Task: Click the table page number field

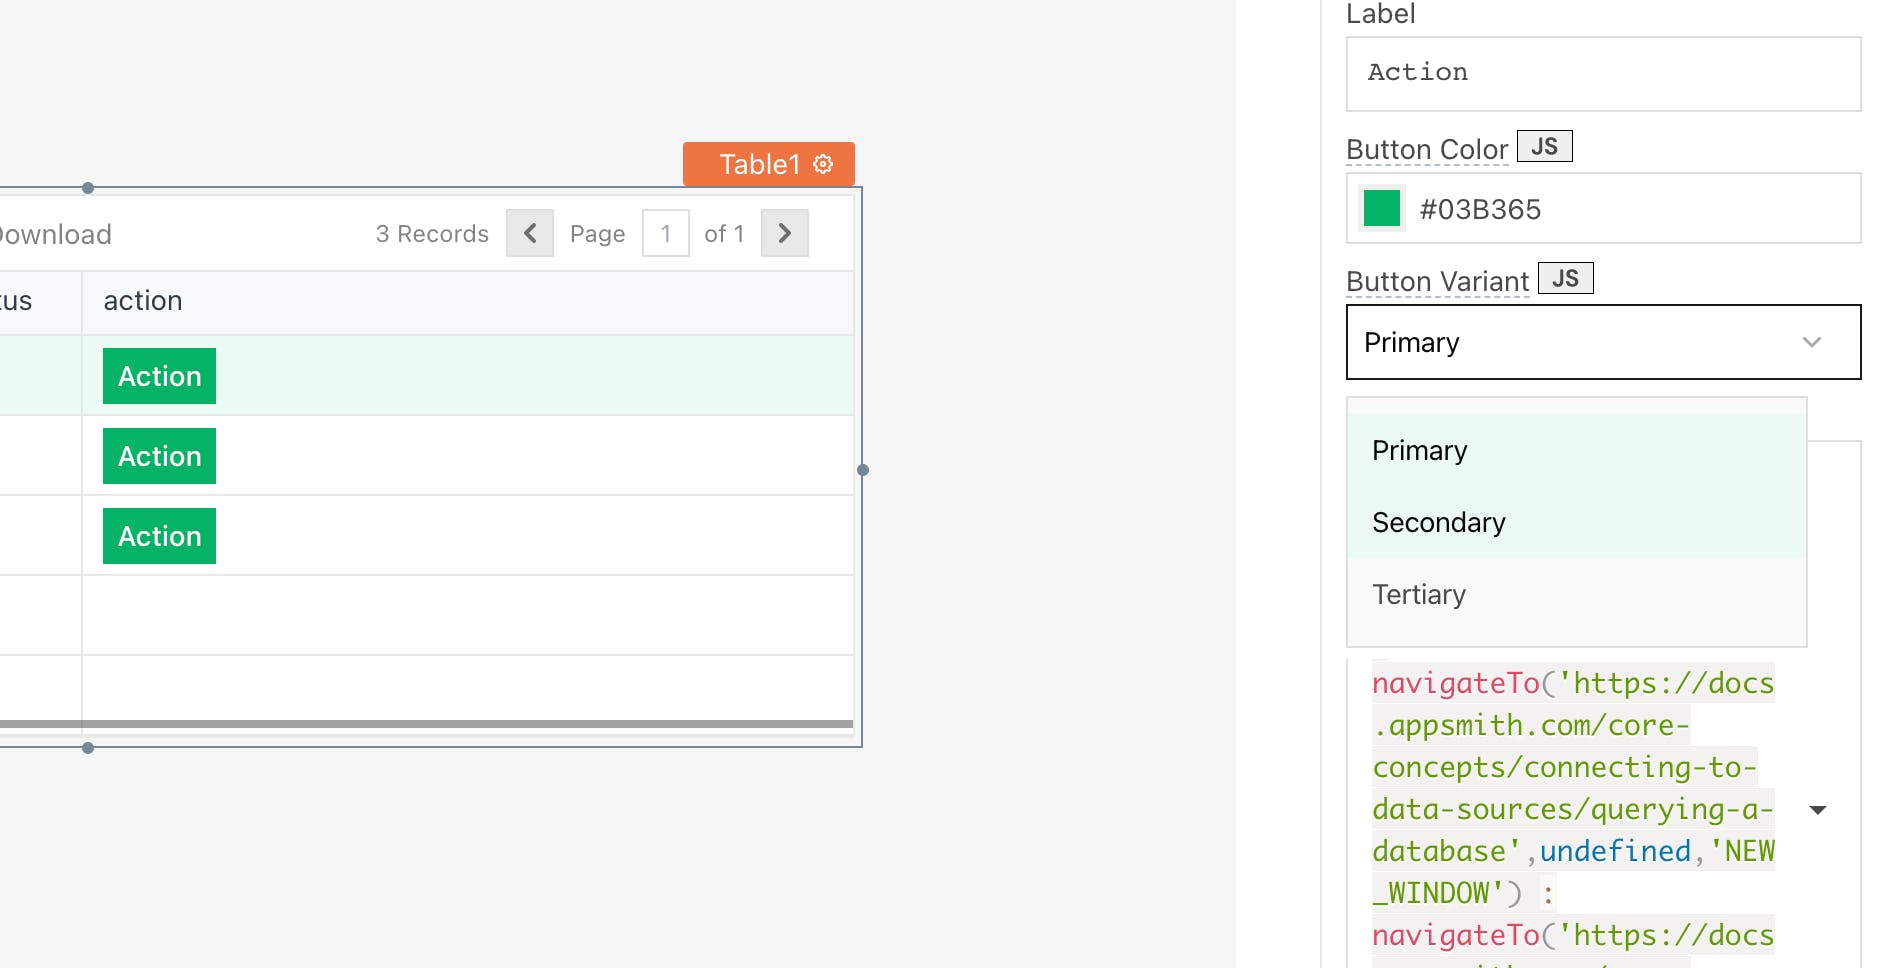Action: (665, 233)
